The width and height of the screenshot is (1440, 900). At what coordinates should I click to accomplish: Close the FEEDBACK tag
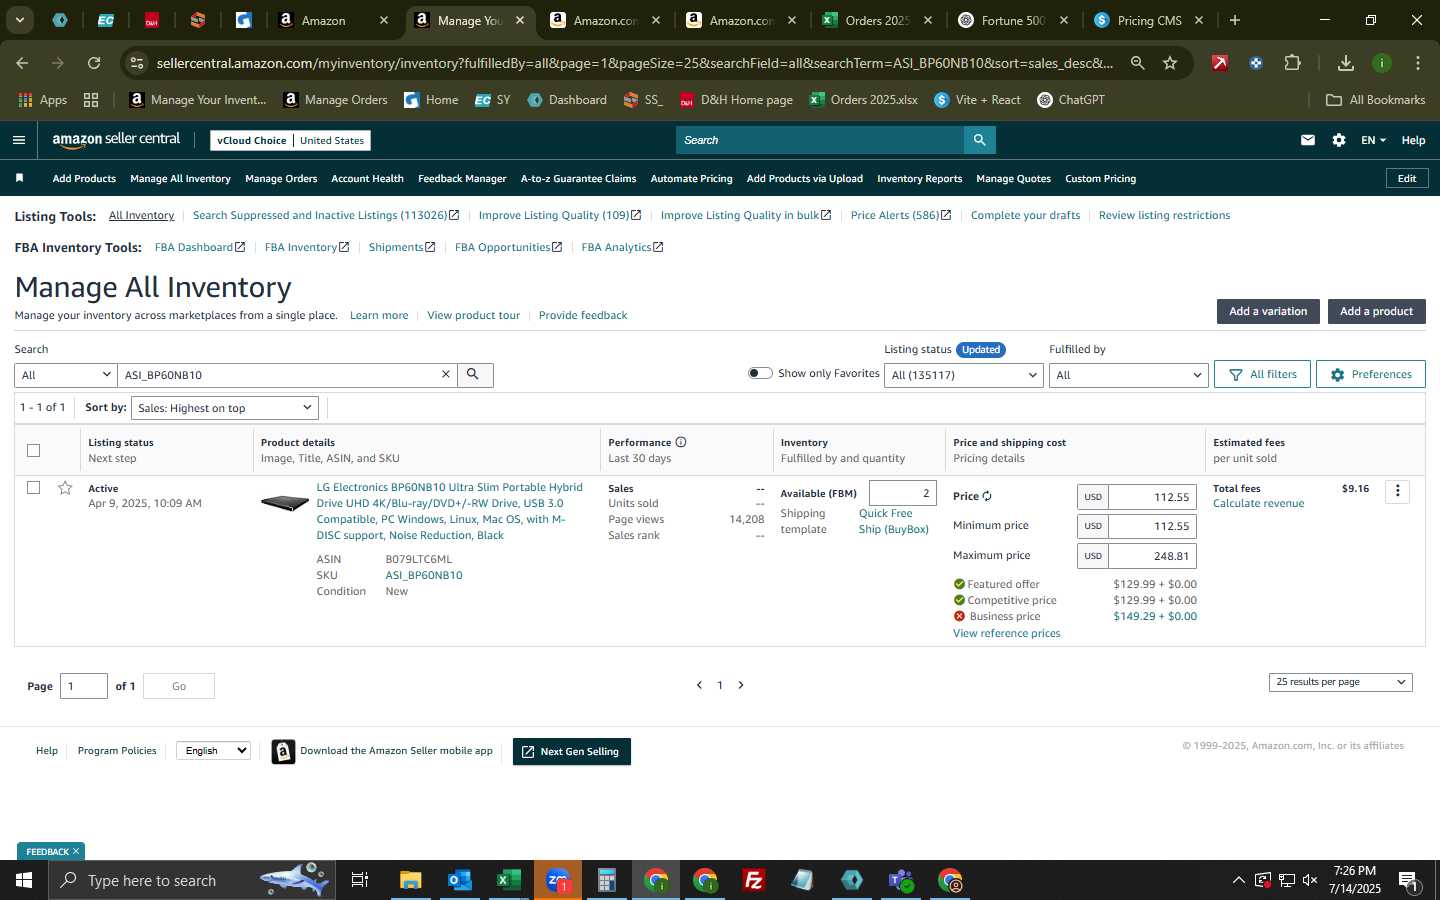tap(76, 852)
